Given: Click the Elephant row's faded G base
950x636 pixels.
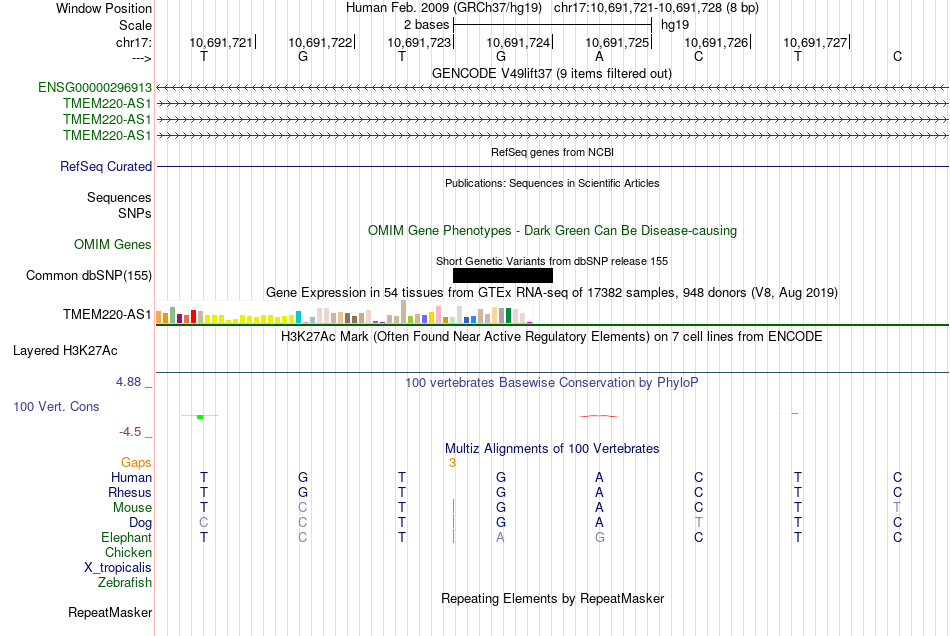Looking at the screenshot, I should (599, 537).
